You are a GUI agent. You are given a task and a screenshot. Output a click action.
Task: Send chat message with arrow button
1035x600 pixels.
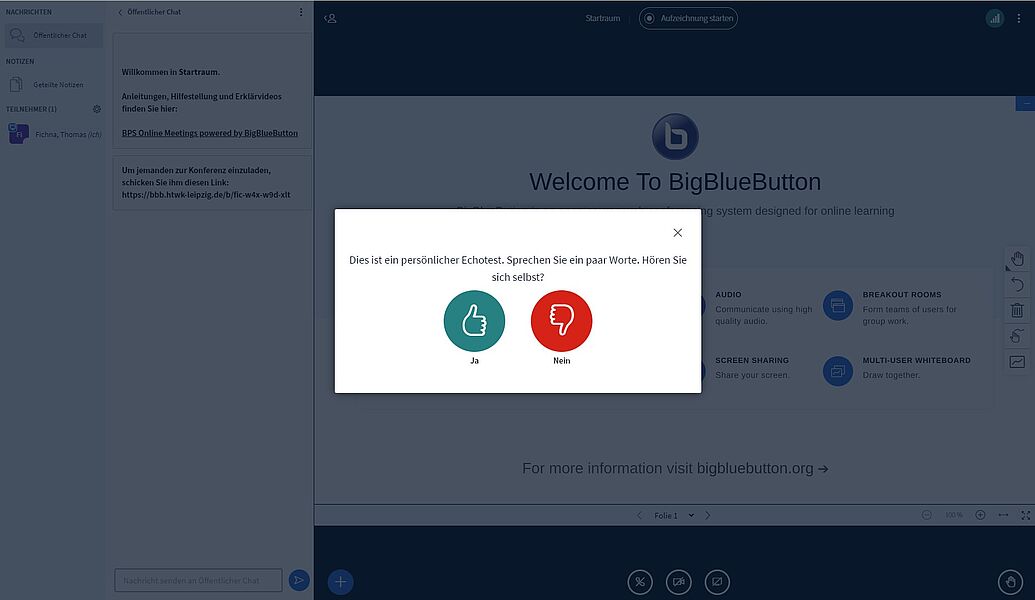(299, 580)
